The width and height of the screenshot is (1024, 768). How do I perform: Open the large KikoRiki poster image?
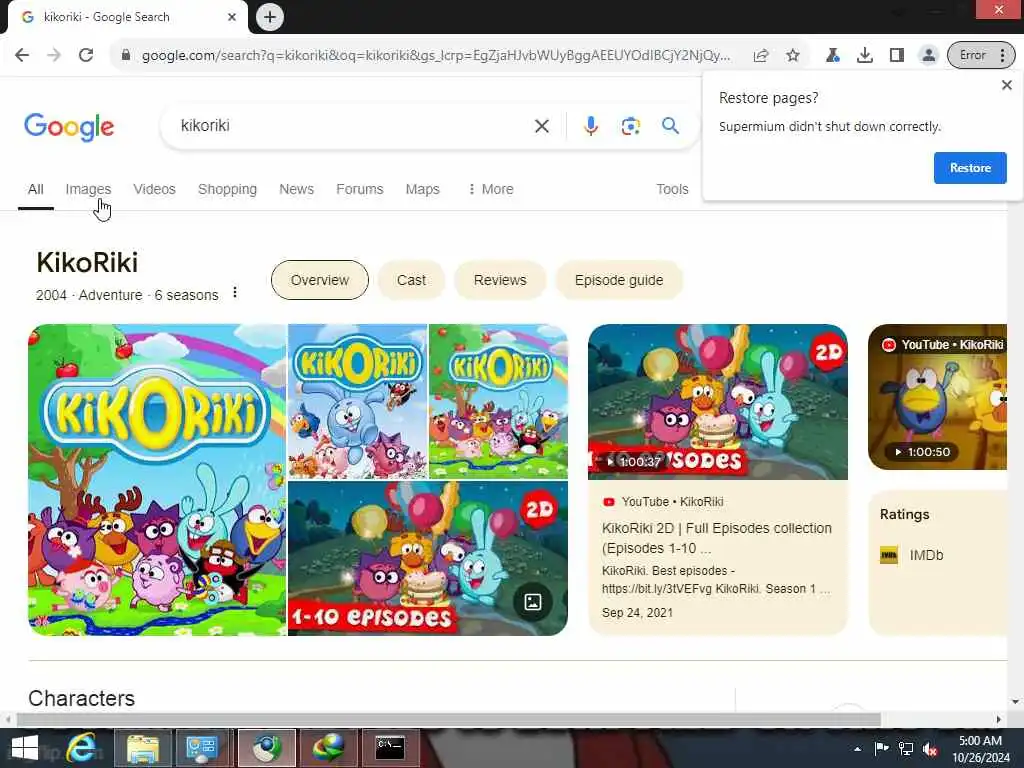point(157,480)
